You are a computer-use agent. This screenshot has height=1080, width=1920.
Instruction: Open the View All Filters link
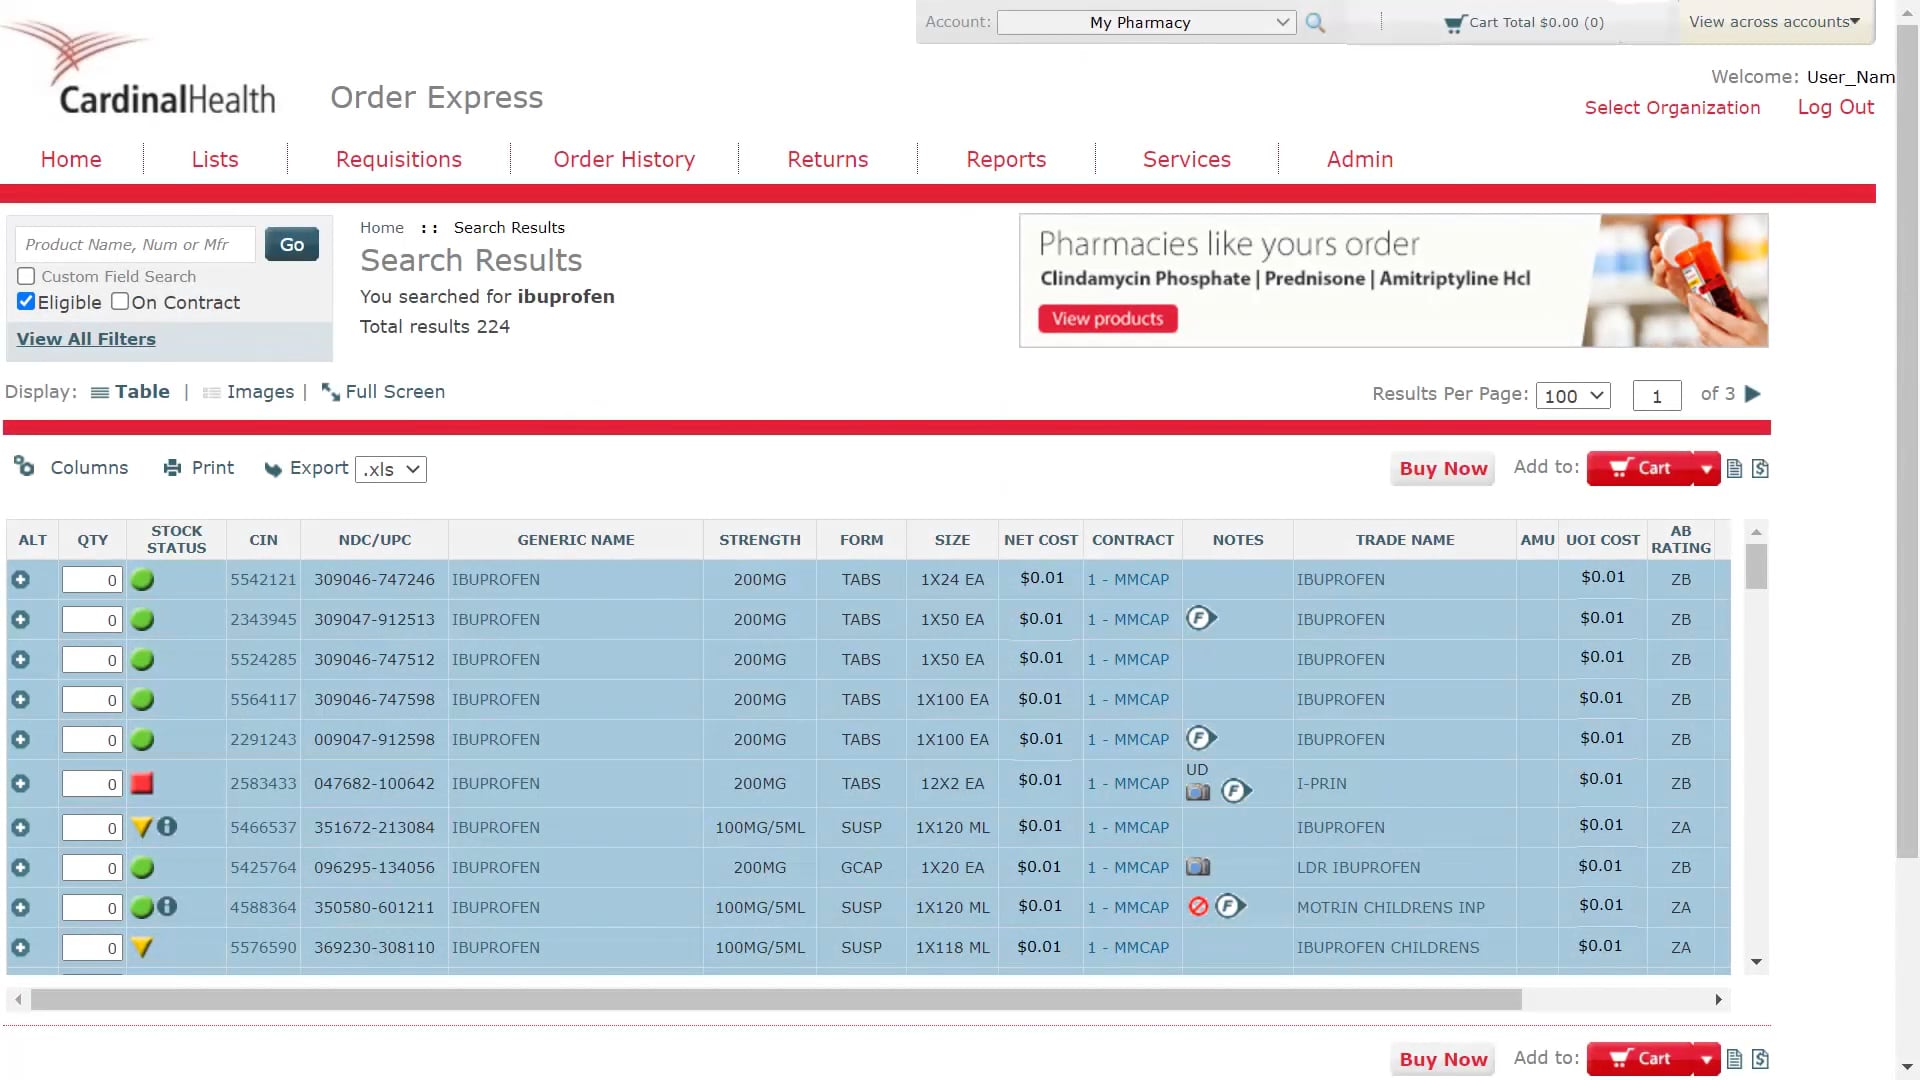[86, 339]
